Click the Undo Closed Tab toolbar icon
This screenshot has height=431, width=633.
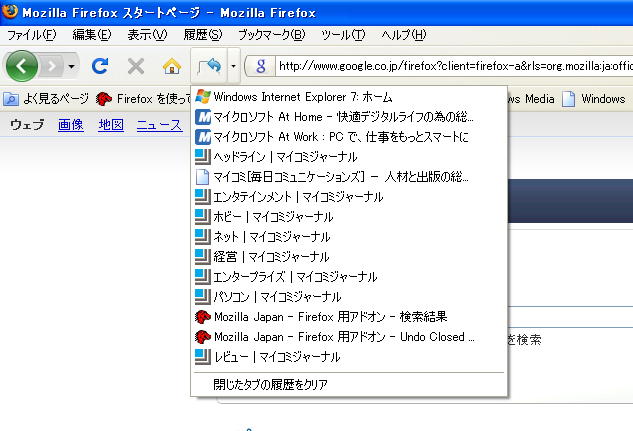209,66
